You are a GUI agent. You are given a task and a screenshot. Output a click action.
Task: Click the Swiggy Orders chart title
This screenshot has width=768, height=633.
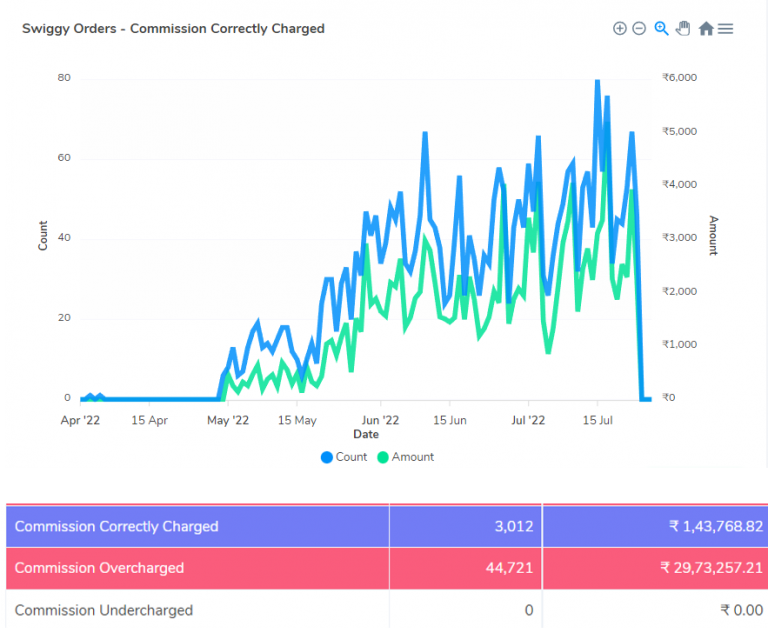point(173,29)
